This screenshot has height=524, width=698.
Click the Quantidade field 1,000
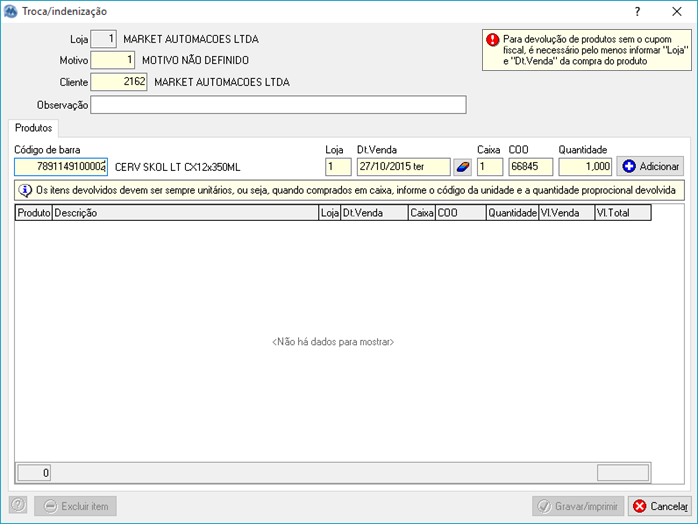[585, 167]
